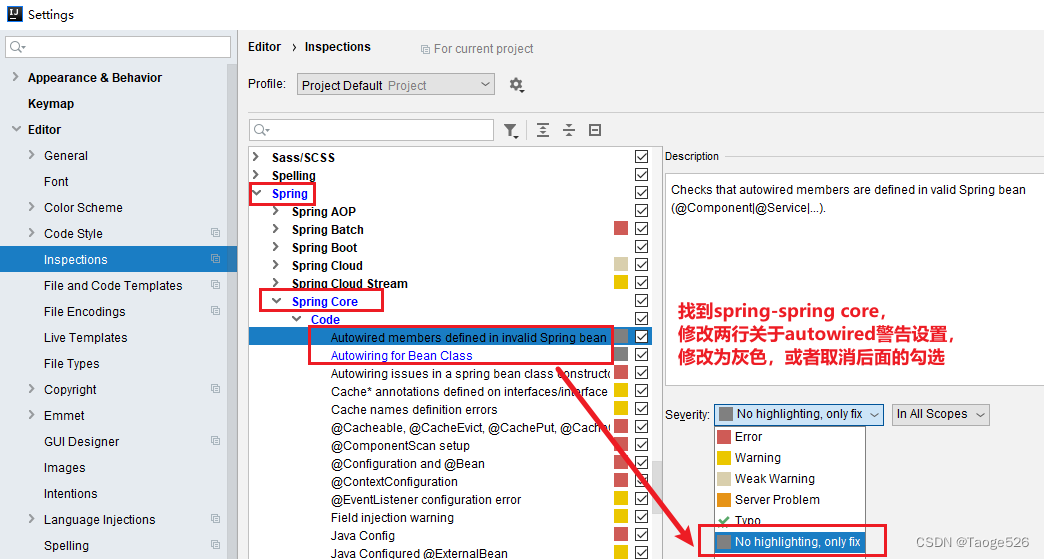Select Warning severity option
Image resolution: width=1044 pixels, height=559 pixels.
pos(790,458)
